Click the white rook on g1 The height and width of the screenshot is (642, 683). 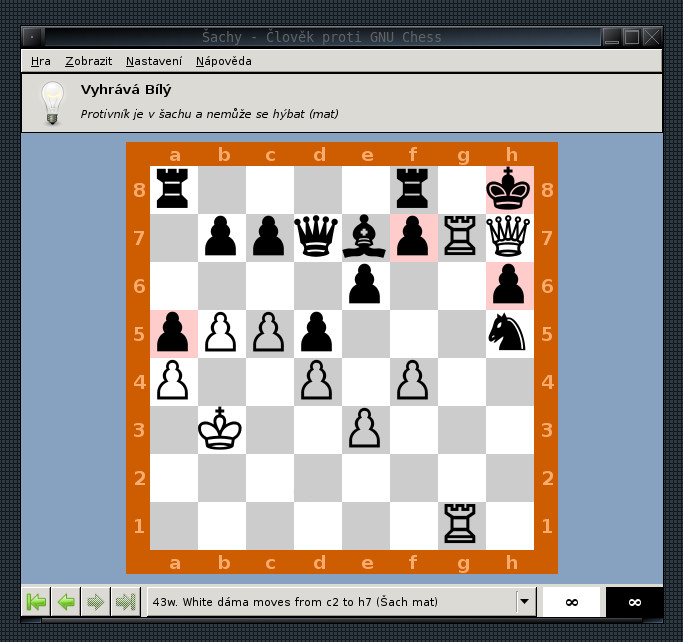462,526
